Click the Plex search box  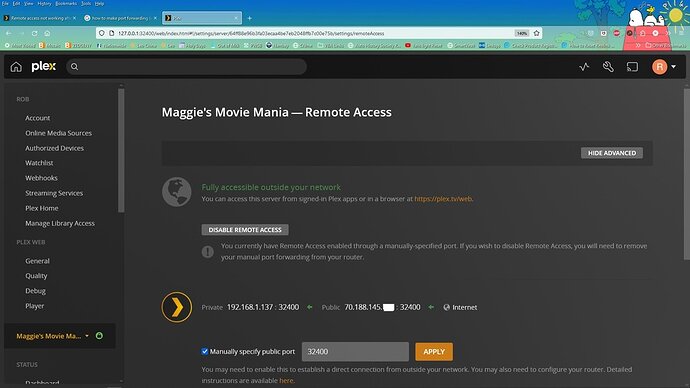[187, 67]
